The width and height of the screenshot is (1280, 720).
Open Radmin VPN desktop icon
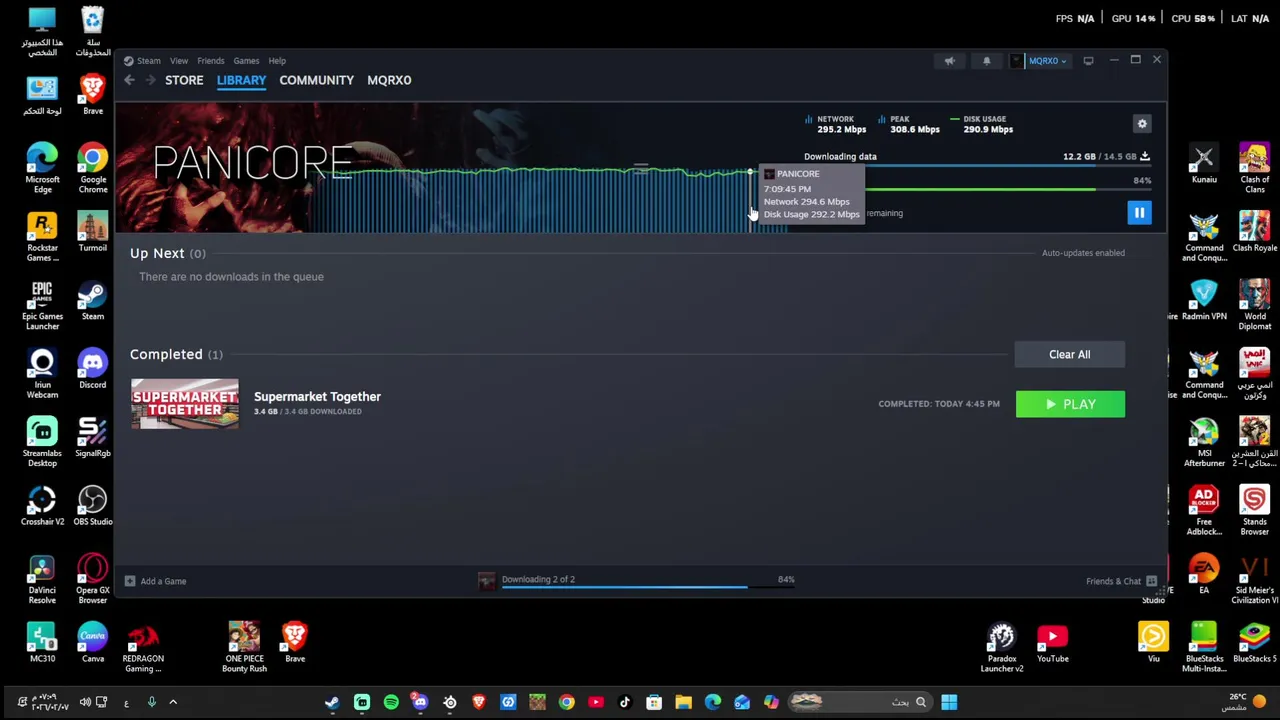[x=1204, y=300]
